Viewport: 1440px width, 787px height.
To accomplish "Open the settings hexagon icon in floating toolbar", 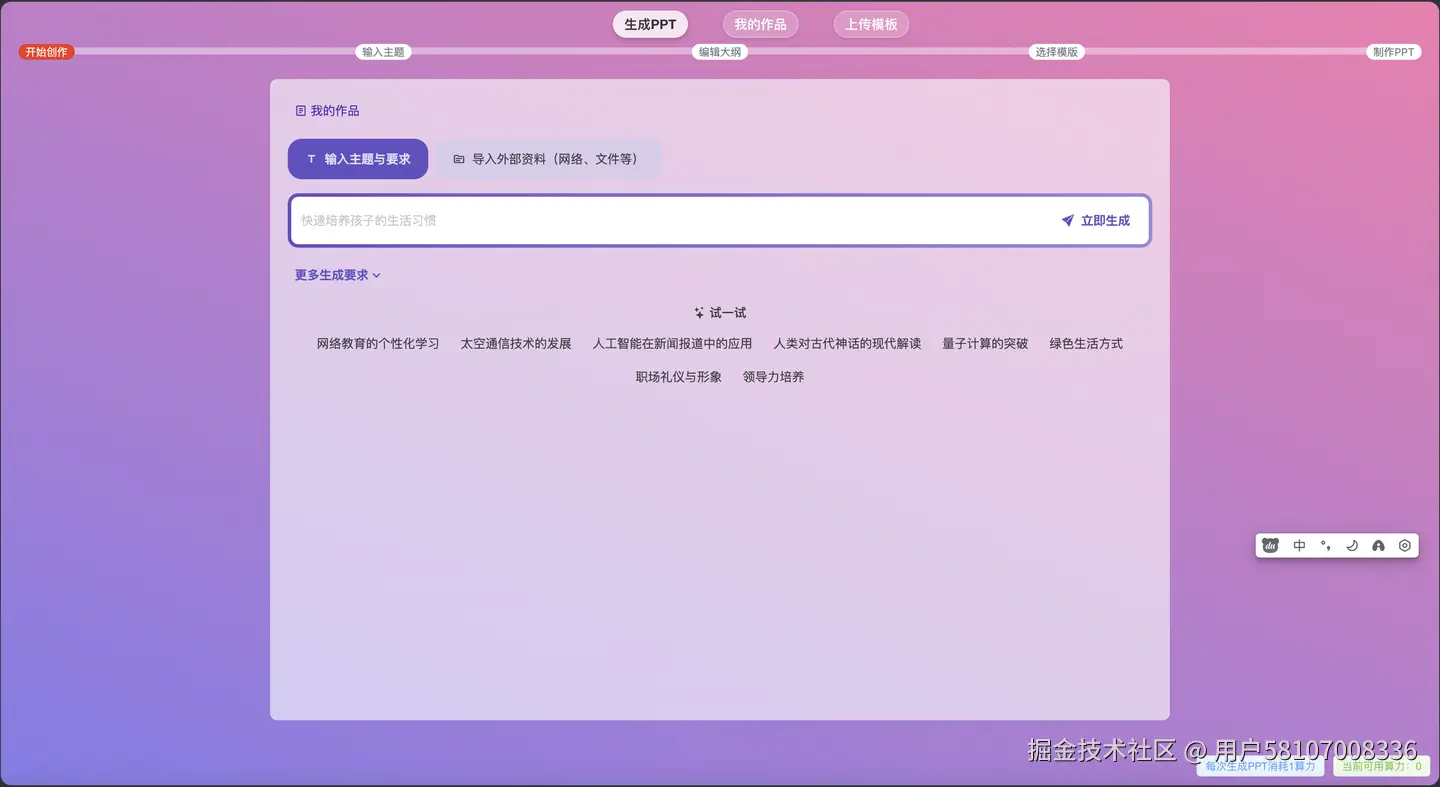I will pyautogui.click(x=1404, y=545).
